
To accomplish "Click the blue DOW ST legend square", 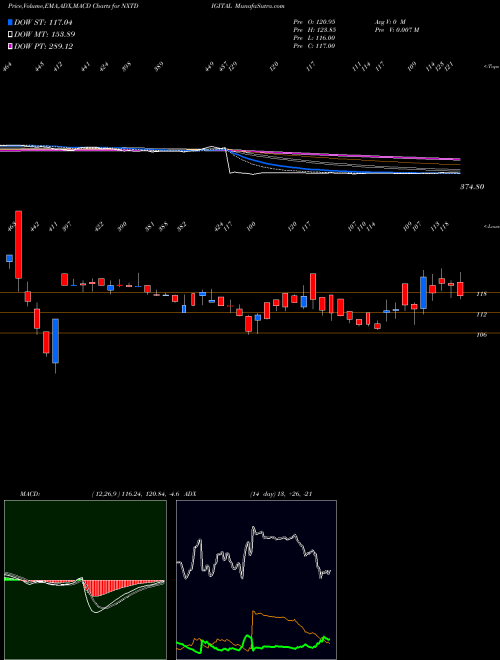I will point(10,22).
